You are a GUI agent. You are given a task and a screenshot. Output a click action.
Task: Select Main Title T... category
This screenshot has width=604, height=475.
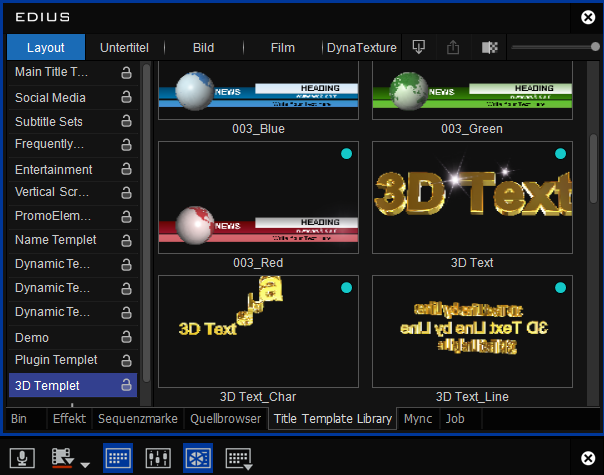click(x=73, y=72)
